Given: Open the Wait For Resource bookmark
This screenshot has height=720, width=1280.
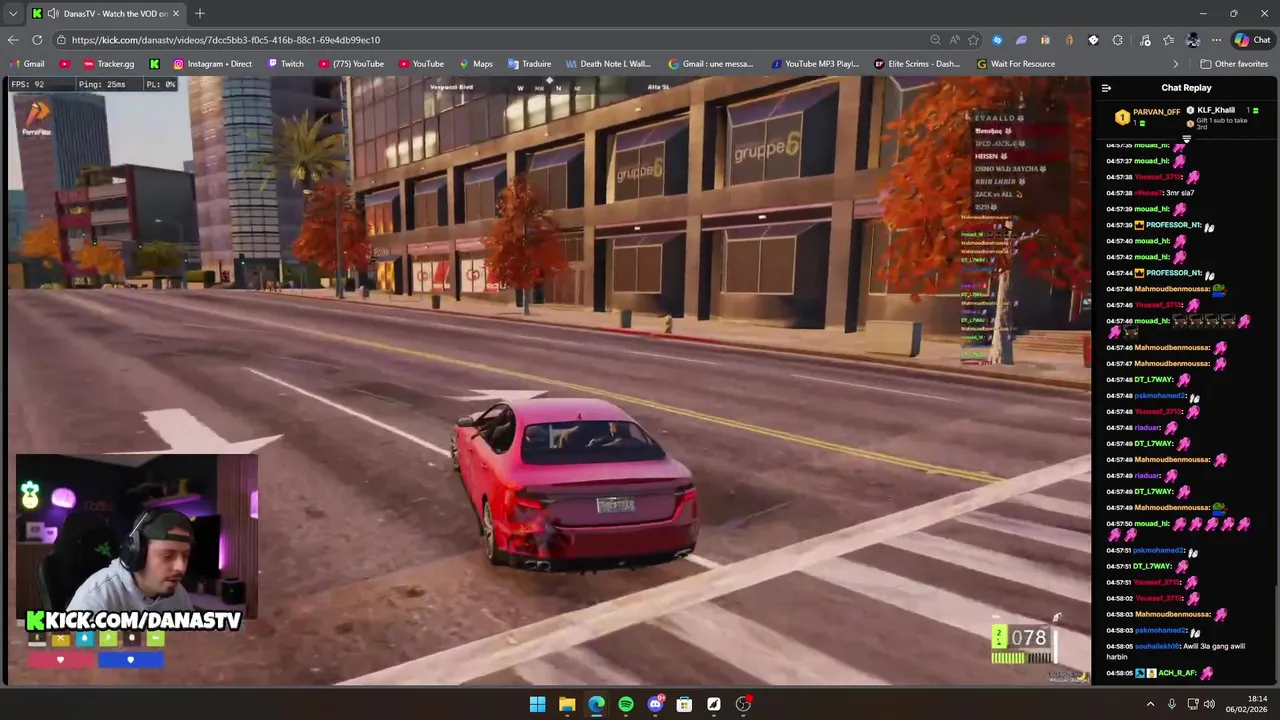Looking at the screenshot, I should [1015, 64].
